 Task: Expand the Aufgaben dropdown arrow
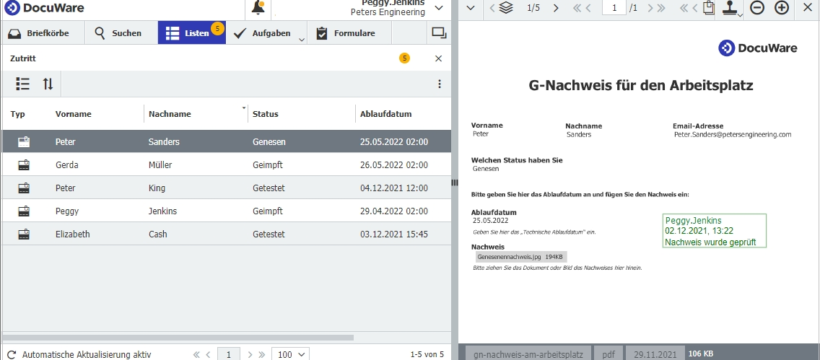click(x=302, y=39)
